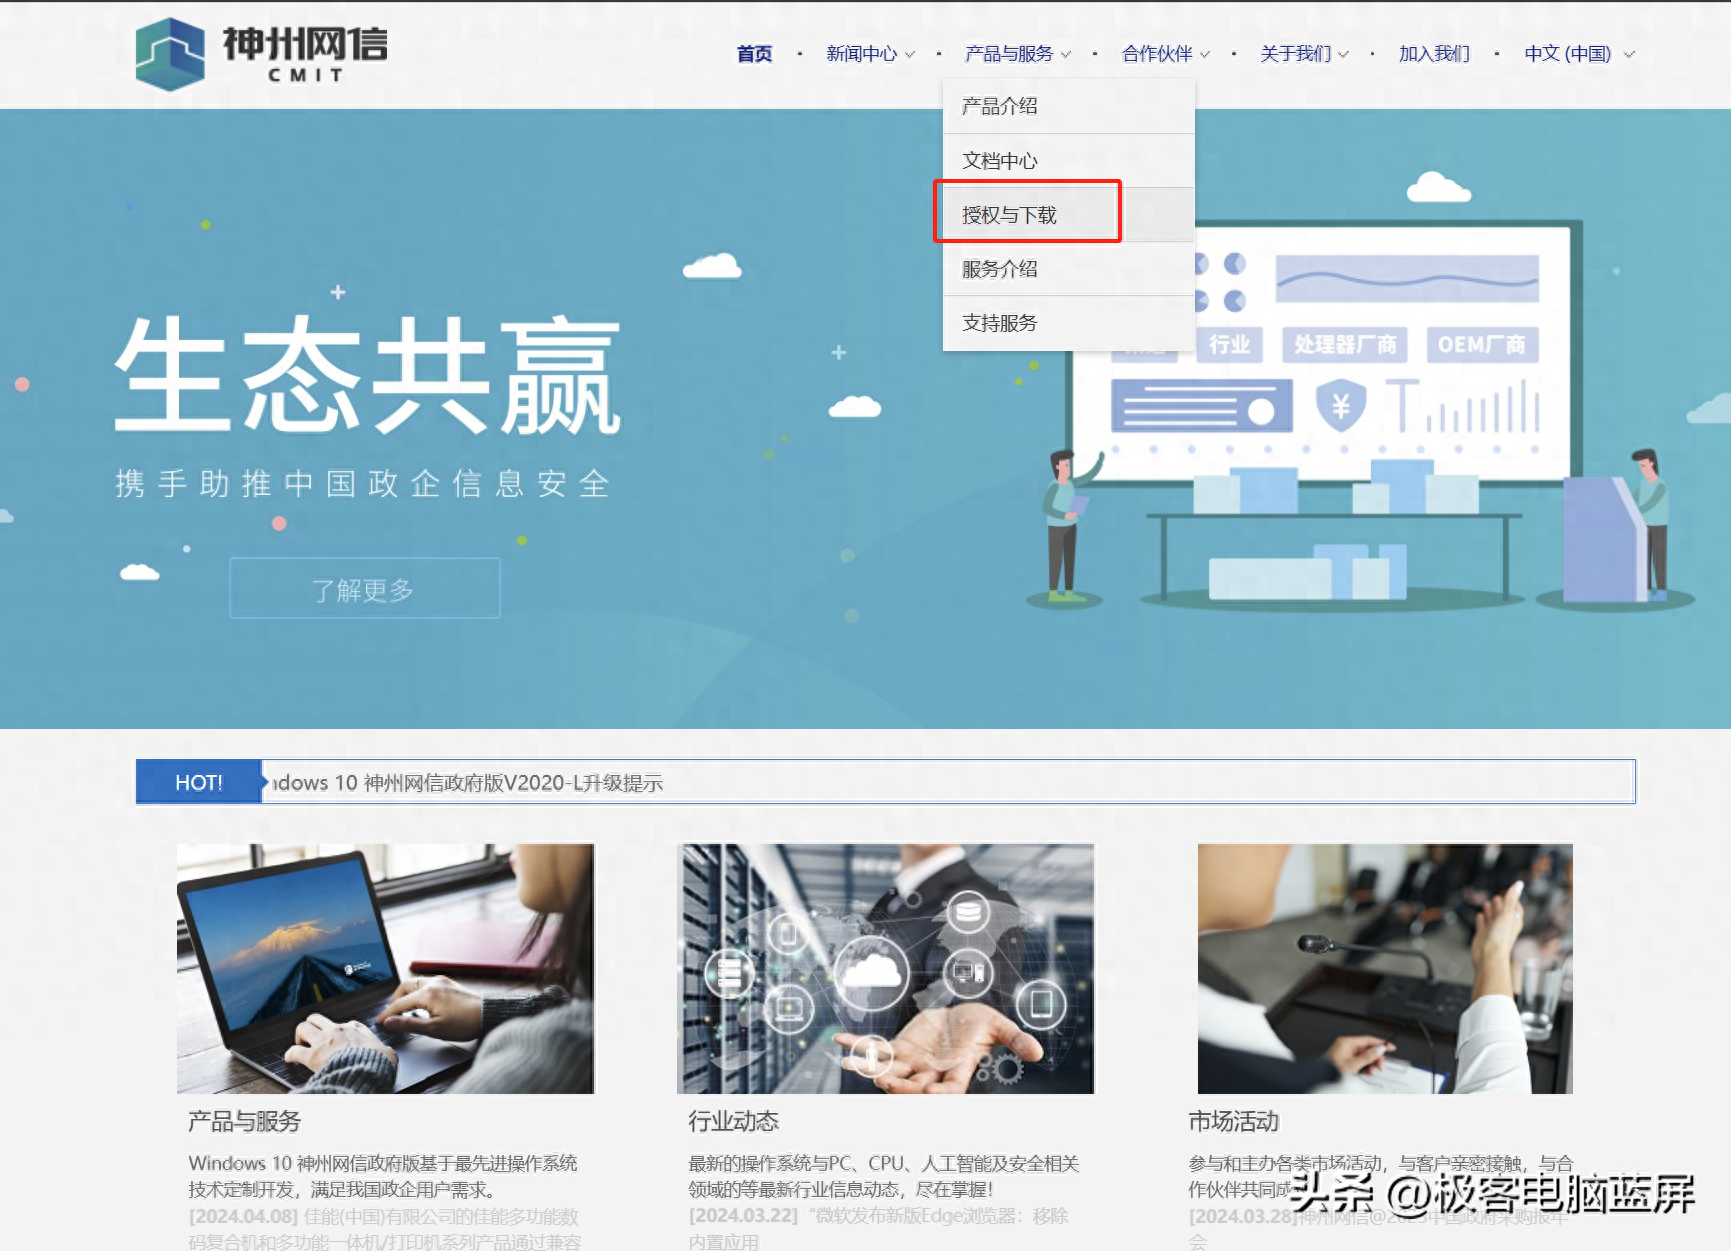Select 服务介绍 from the dropdown
1731x1251 pixels.
1068,269
